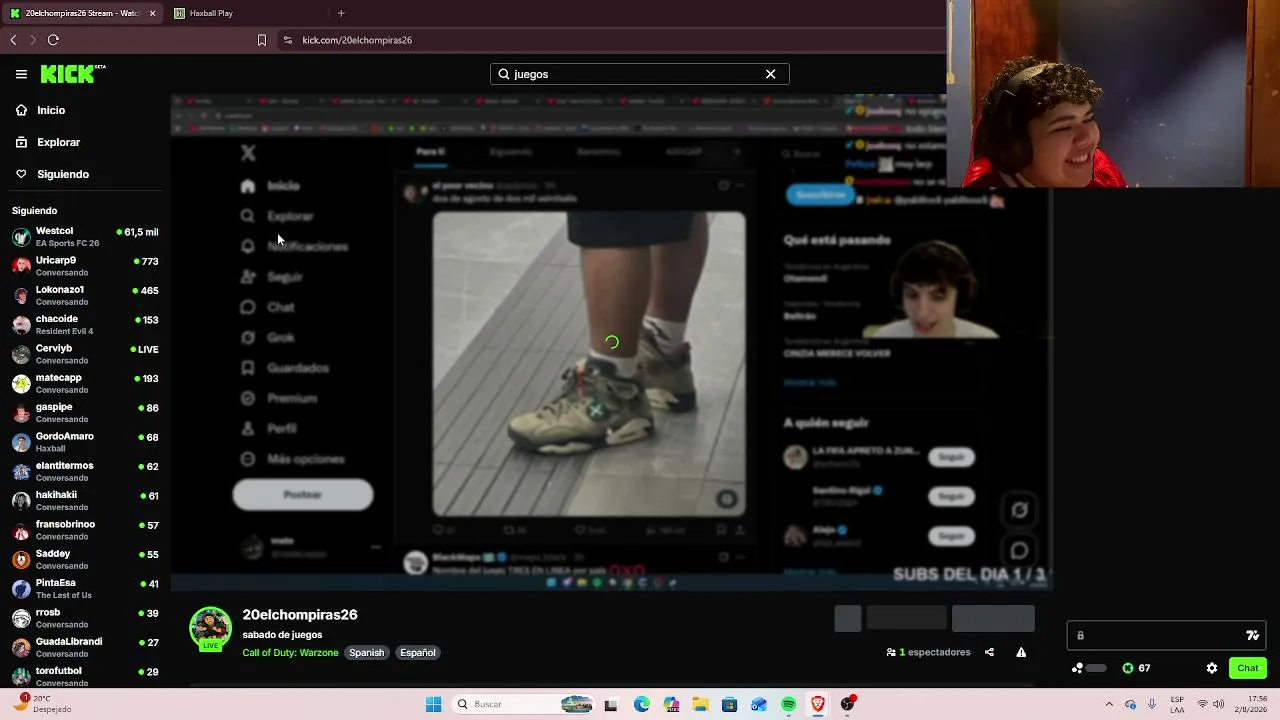Click gaspipe's avatar in sidebar
The height and width of the screenshot is (720, 1280).
click(x=21, y=413)
